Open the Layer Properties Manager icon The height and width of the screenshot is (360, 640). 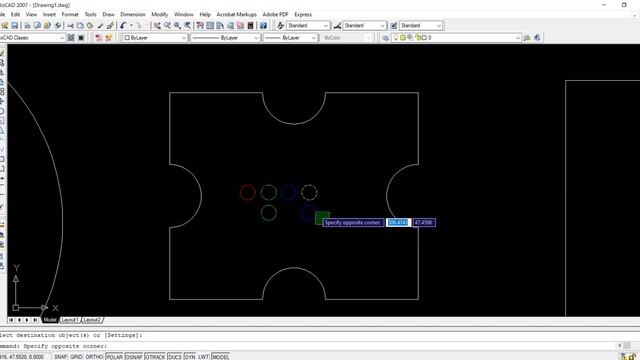tap(386, 38)
